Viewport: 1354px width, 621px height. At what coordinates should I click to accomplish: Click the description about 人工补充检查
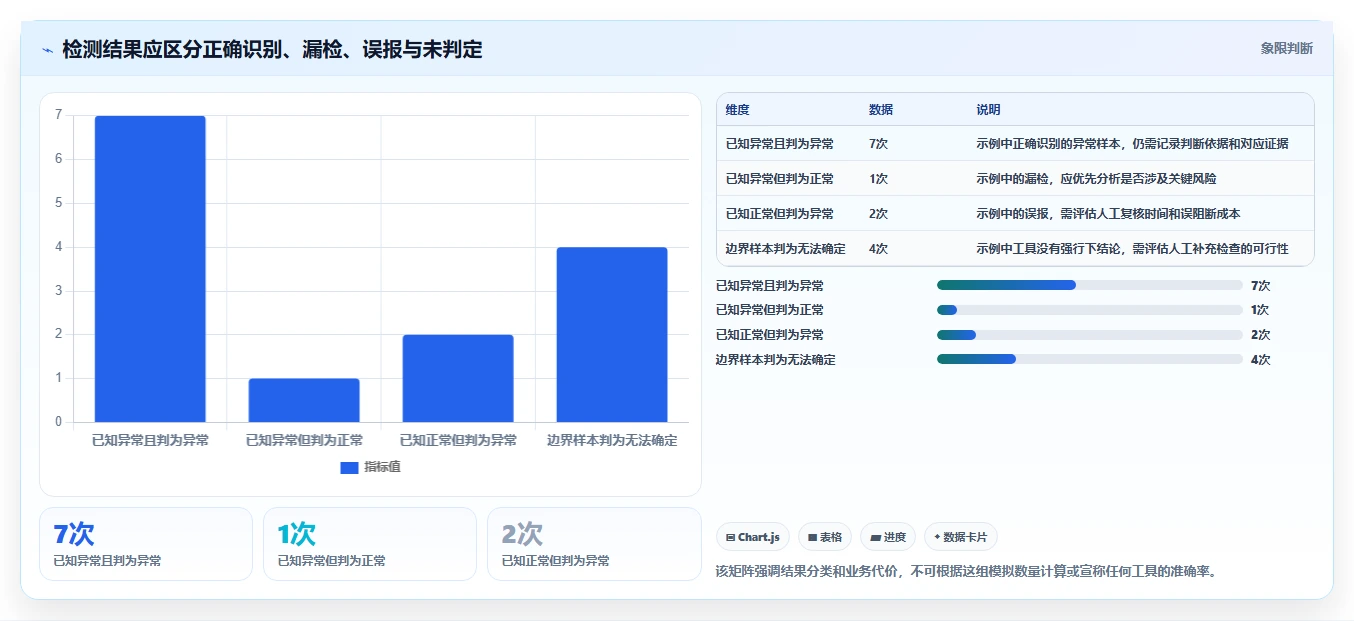point(1132,249)
